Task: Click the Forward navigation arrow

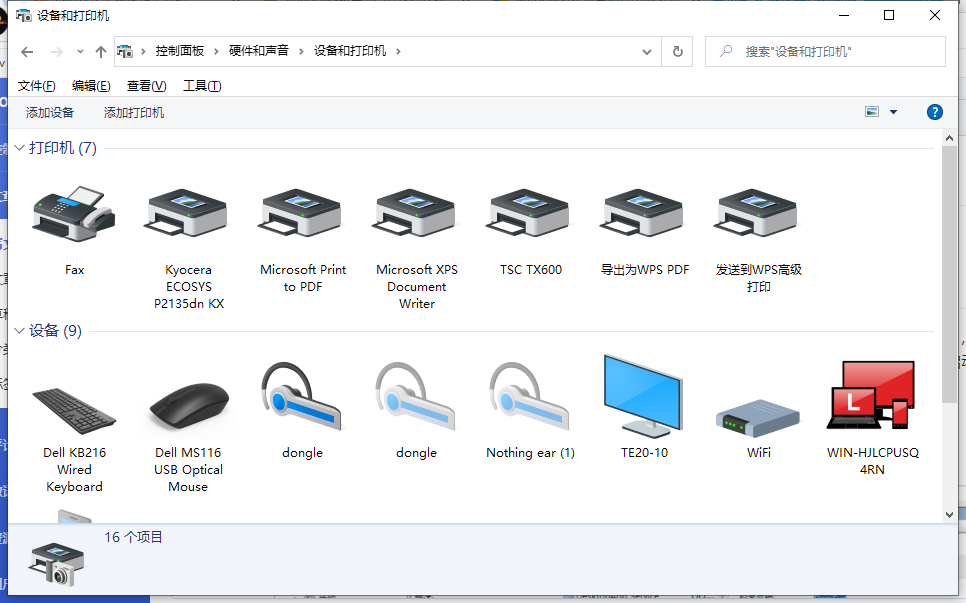Action: (x=57, y=52)
